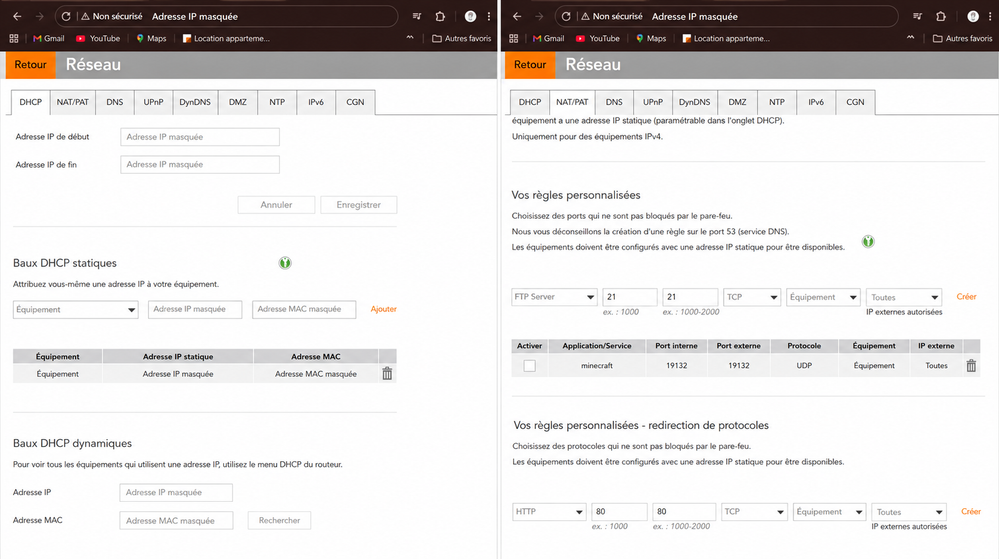Click green help icon beside Baux DHCP statiques
Viewport: 999px width, 559px height.
(285, 263)
